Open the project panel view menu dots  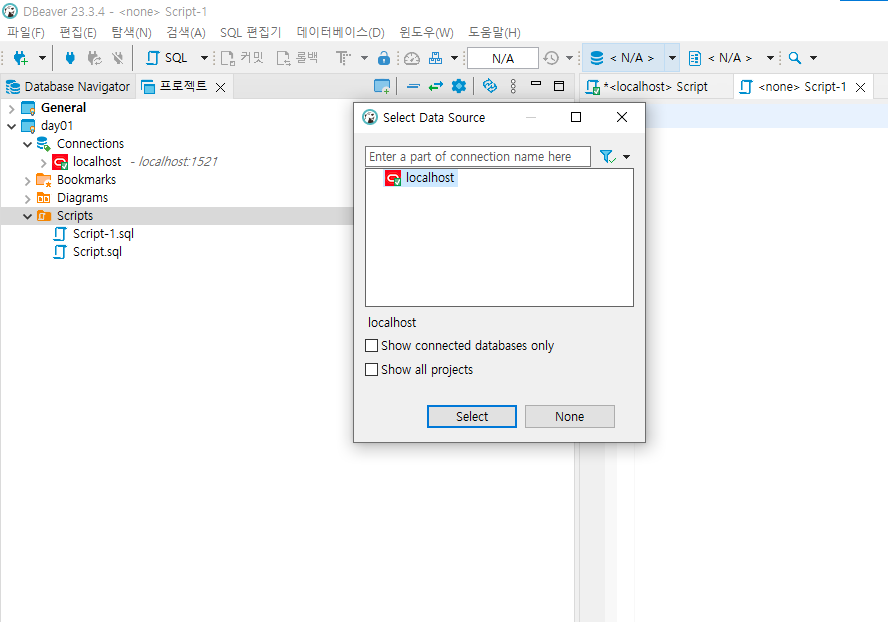pyautogui.click(x=513, y=86)
